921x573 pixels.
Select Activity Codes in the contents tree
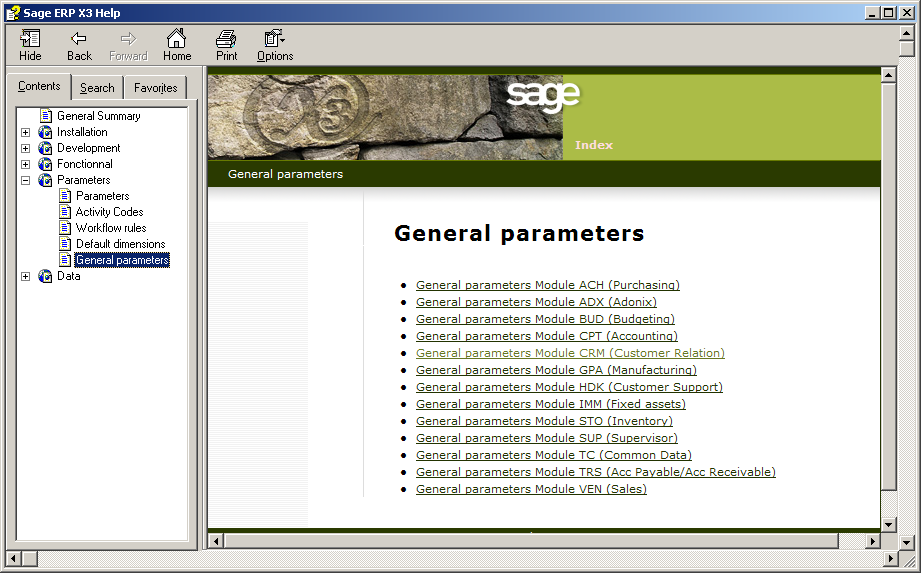click(x=109, y=212)
